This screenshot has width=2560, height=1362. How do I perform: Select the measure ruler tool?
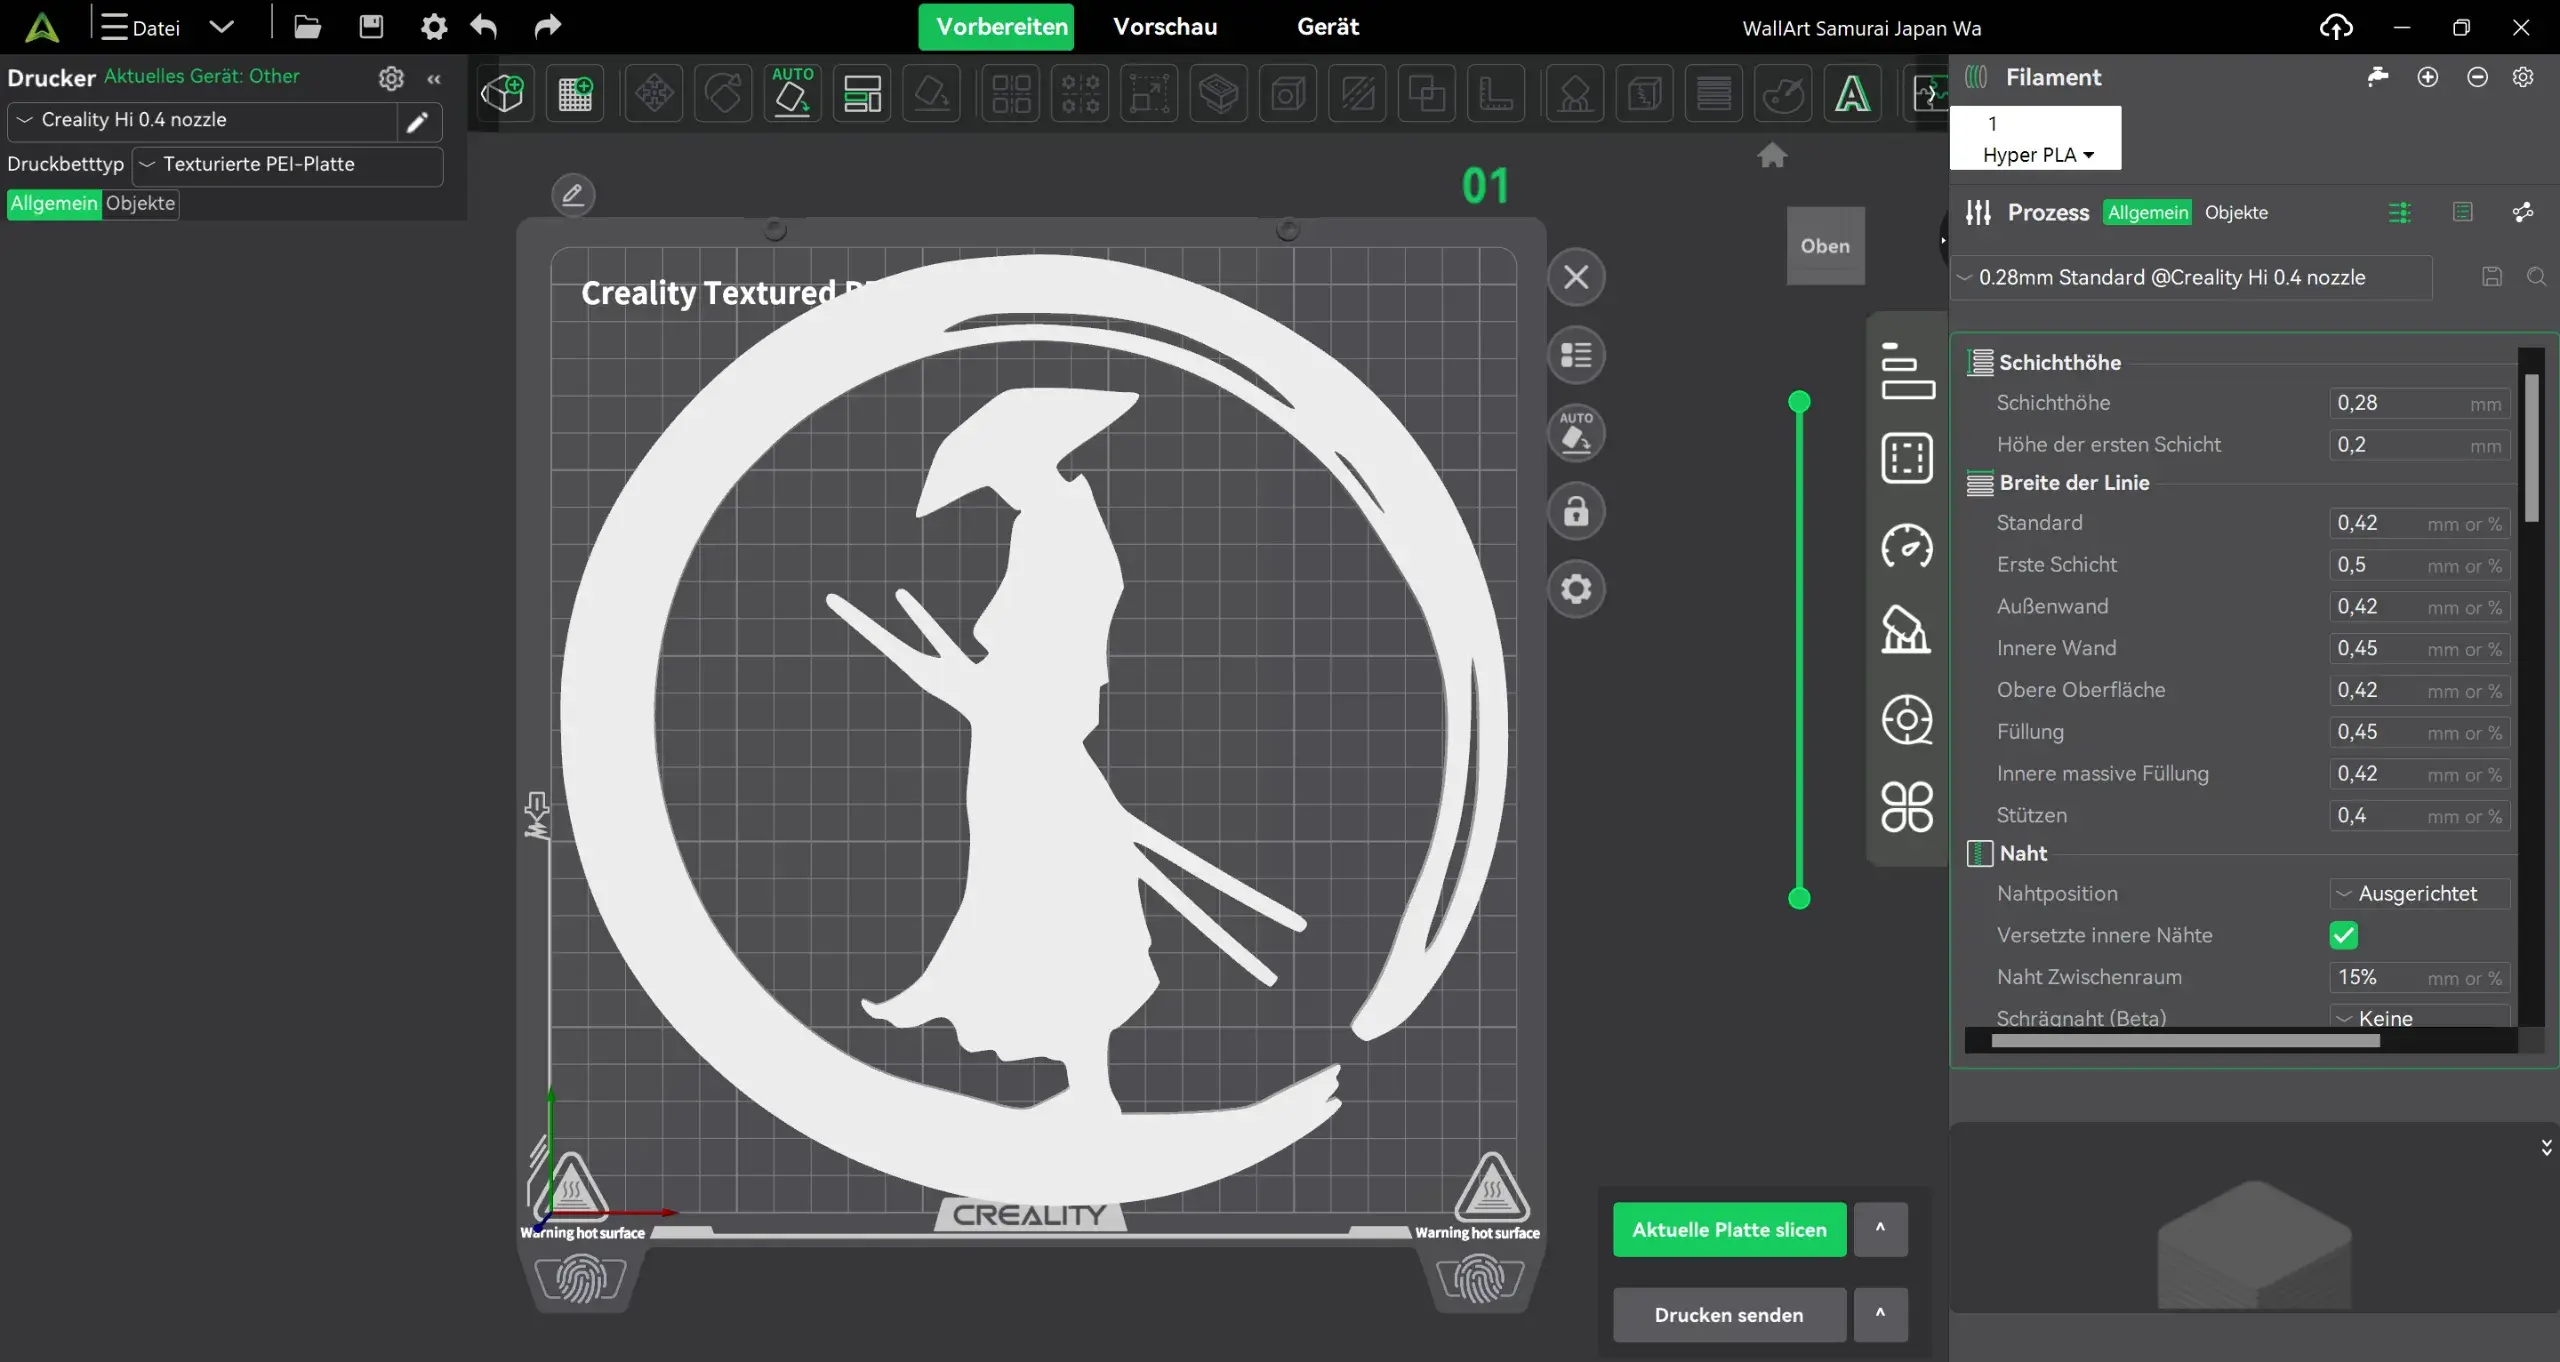(1496, 94)
